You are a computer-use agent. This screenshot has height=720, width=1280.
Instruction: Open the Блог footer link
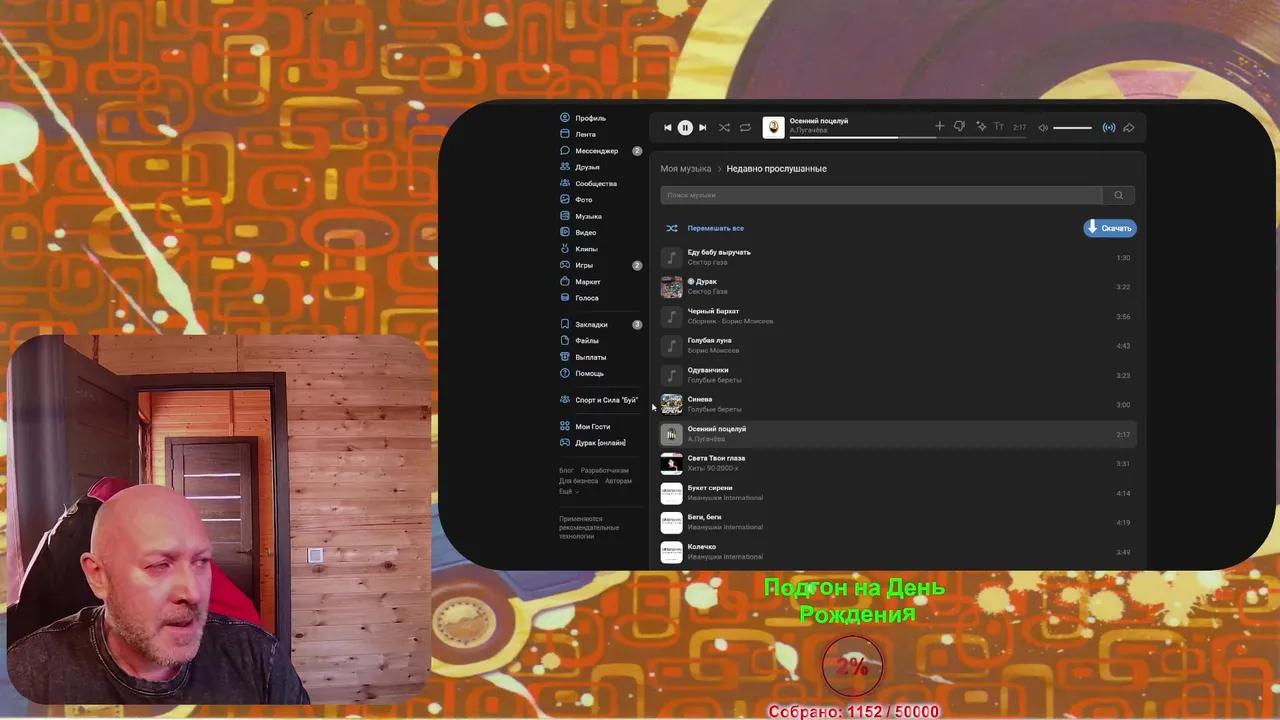[566, 470]
